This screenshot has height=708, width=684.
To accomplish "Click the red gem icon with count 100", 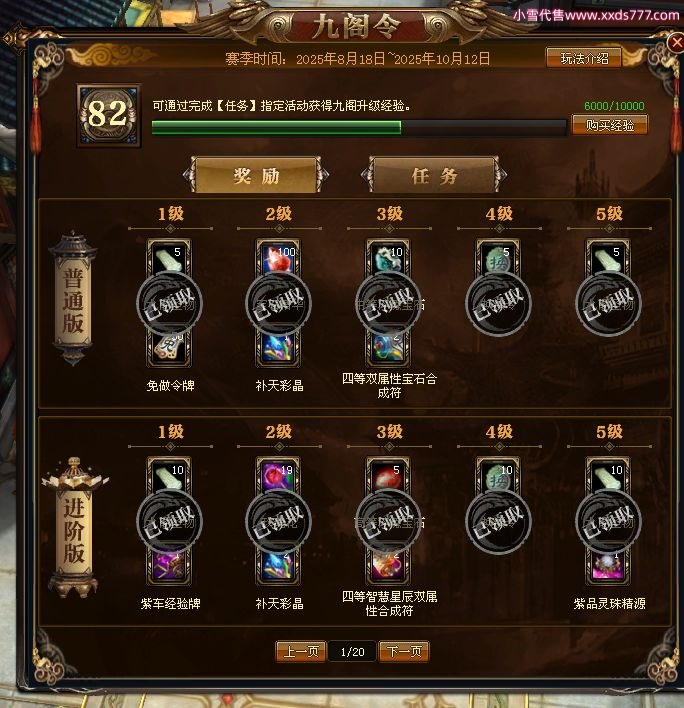I will pyautogui.click(x=278, y=259).
